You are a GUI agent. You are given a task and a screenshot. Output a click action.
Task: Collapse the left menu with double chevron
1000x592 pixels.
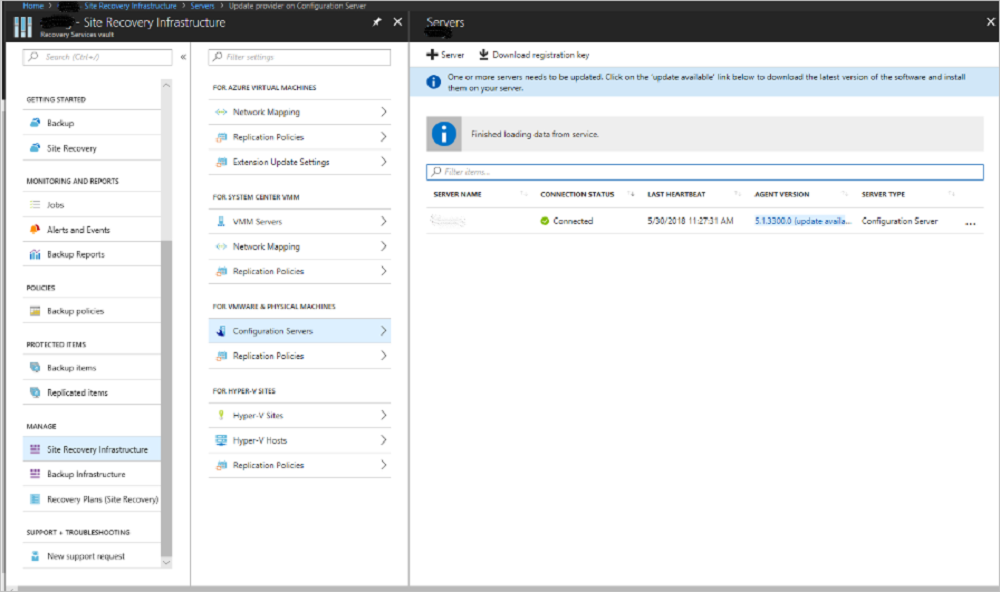coord(183,57)
